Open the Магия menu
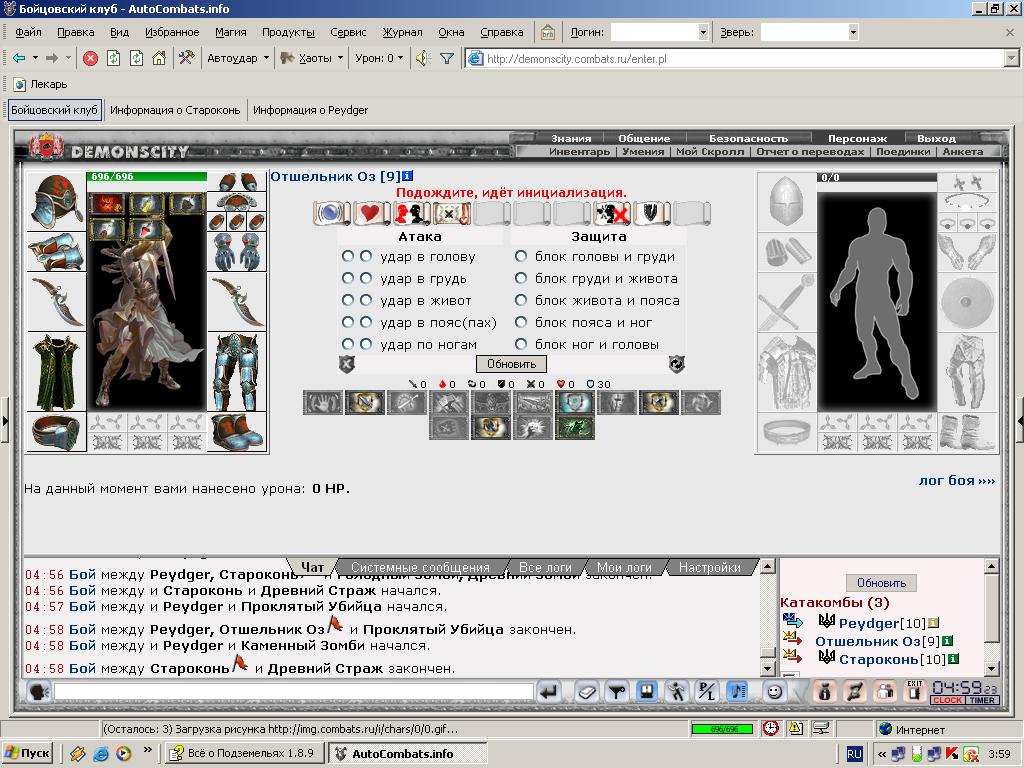Screen dimensions: 1024x768 click(231, 32)
